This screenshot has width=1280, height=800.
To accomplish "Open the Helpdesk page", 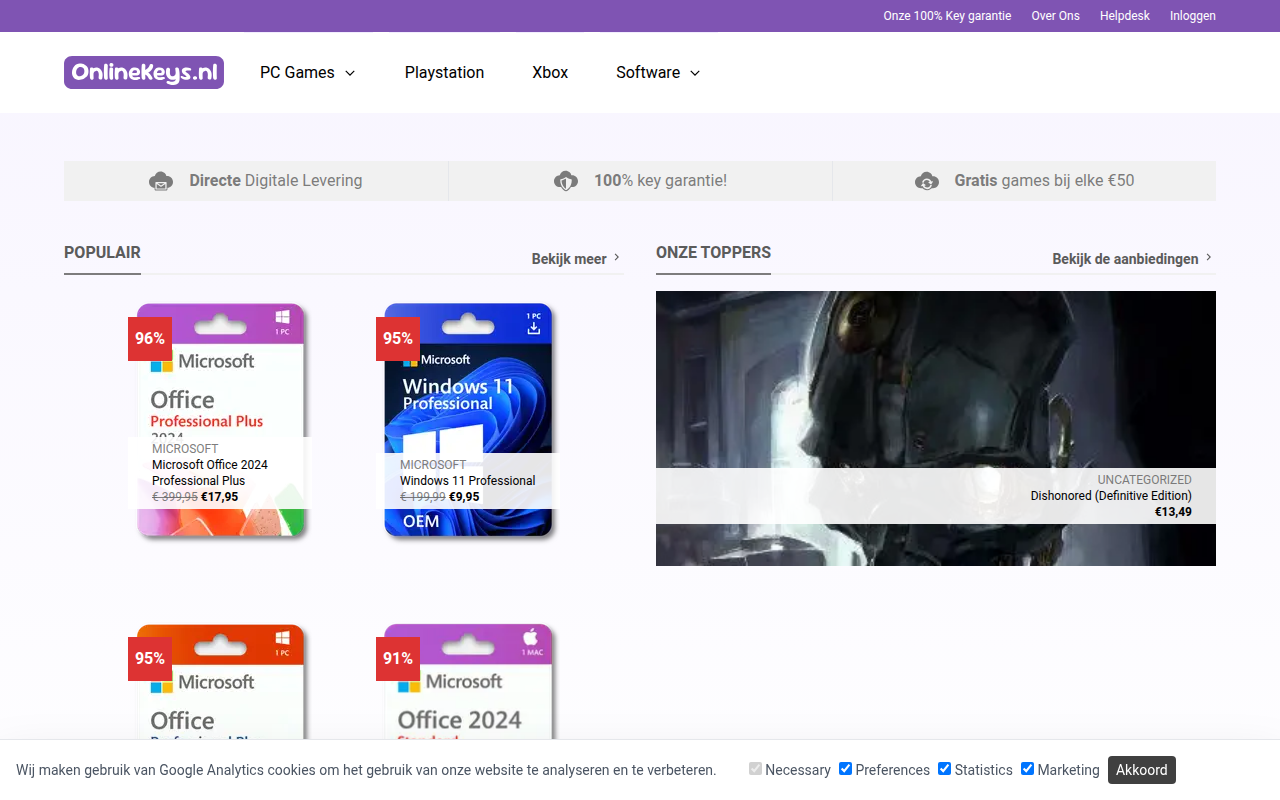I will [x=1125, y=16].
